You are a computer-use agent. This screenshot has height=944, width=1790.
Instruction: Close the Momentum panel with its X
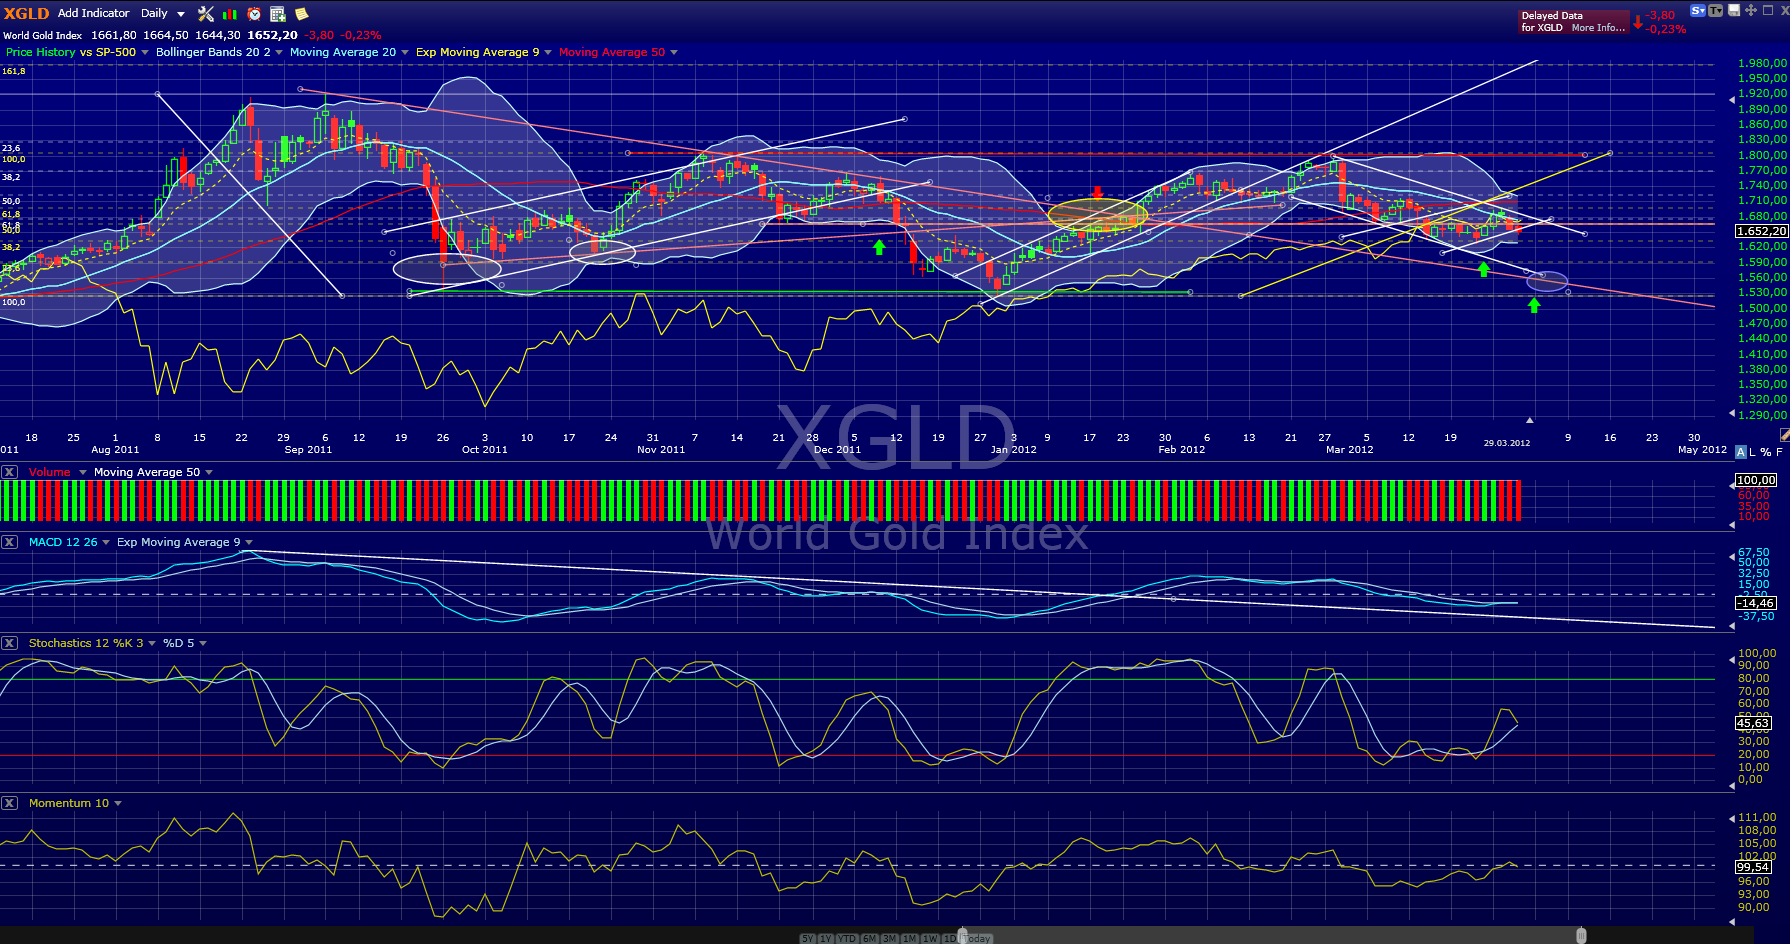(x=9, y=803)
